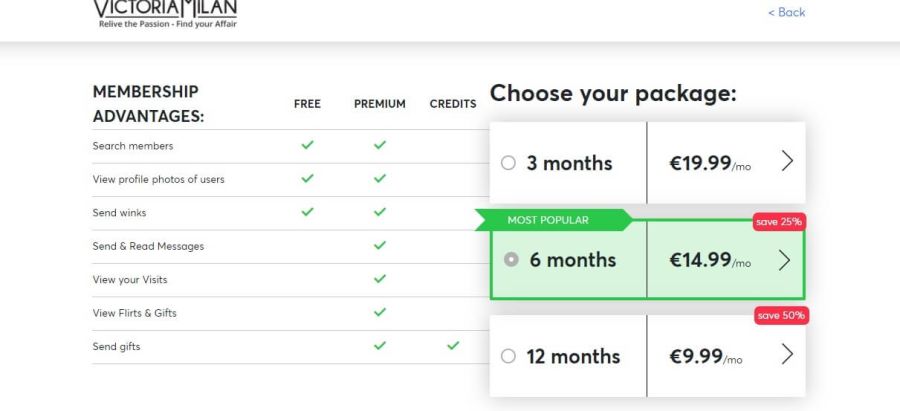Open the 6 months package arrow
The height and width of the screenshot is (411, 900).
click(x=784, y=260)
